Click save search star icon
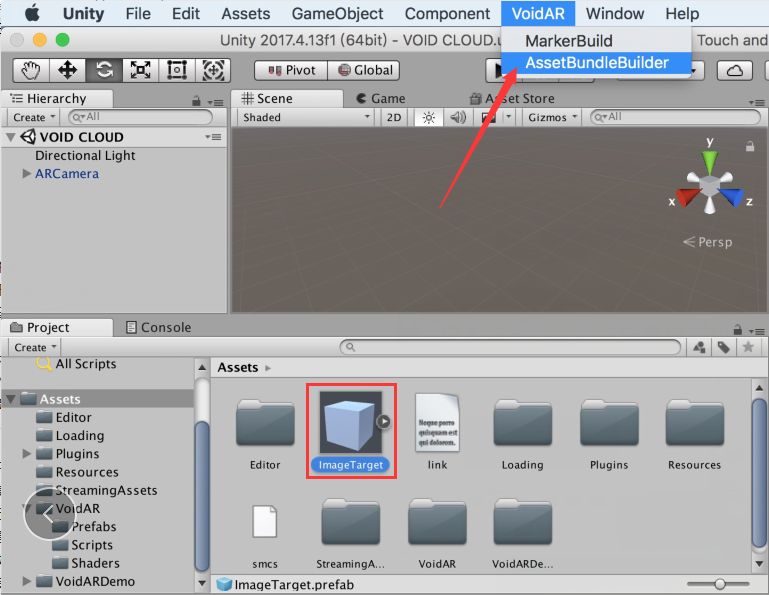769x595 pixels. coord(748,347)
